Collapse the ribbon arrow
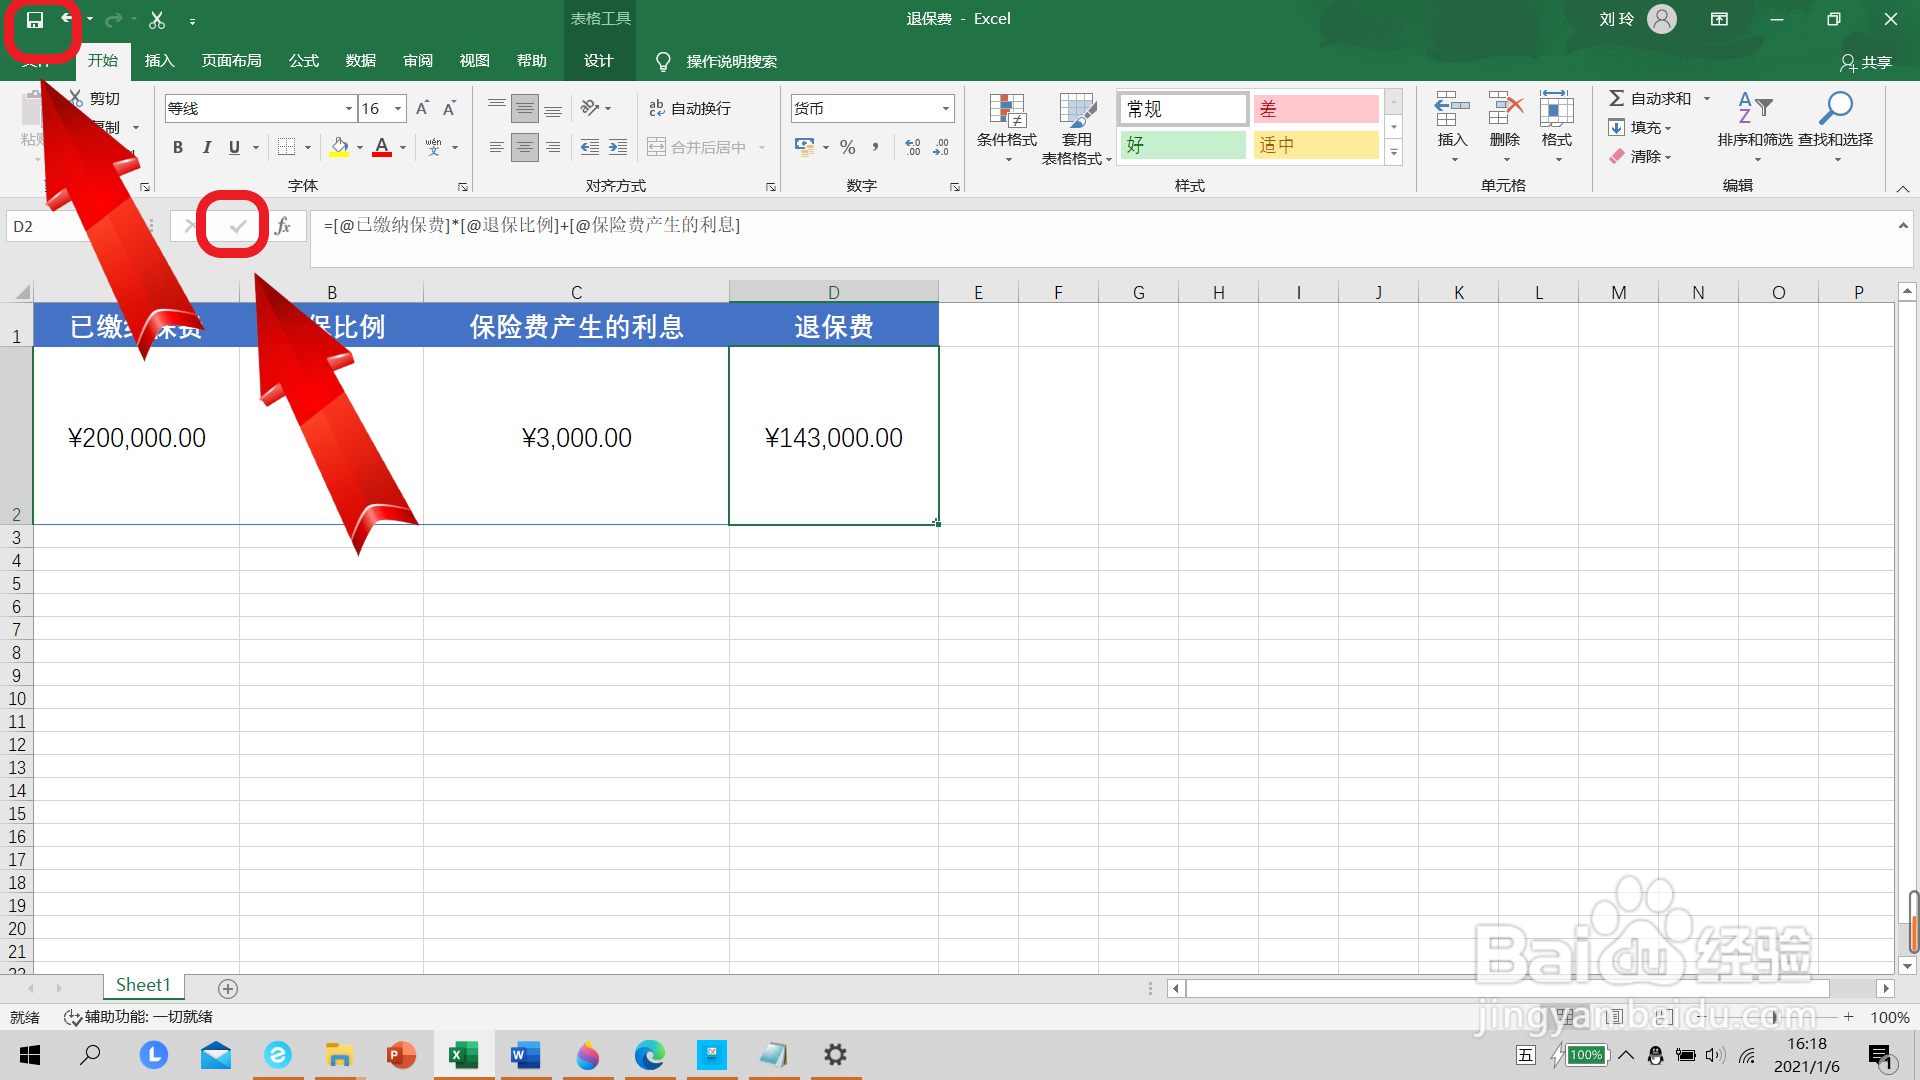The height and width of the screenshot is (1080, 1920). click(1903, 189)
